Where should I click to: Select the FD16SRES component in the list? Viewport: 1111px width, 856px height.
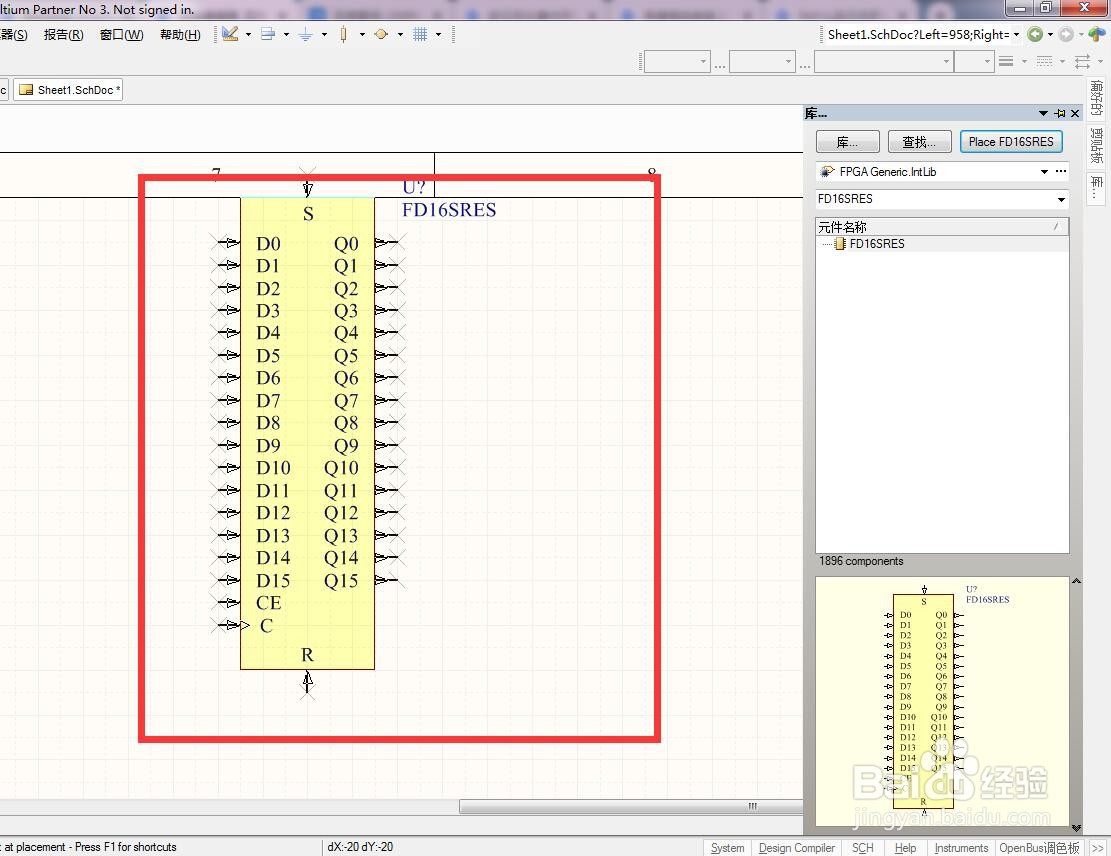click(x=876, y=244)
